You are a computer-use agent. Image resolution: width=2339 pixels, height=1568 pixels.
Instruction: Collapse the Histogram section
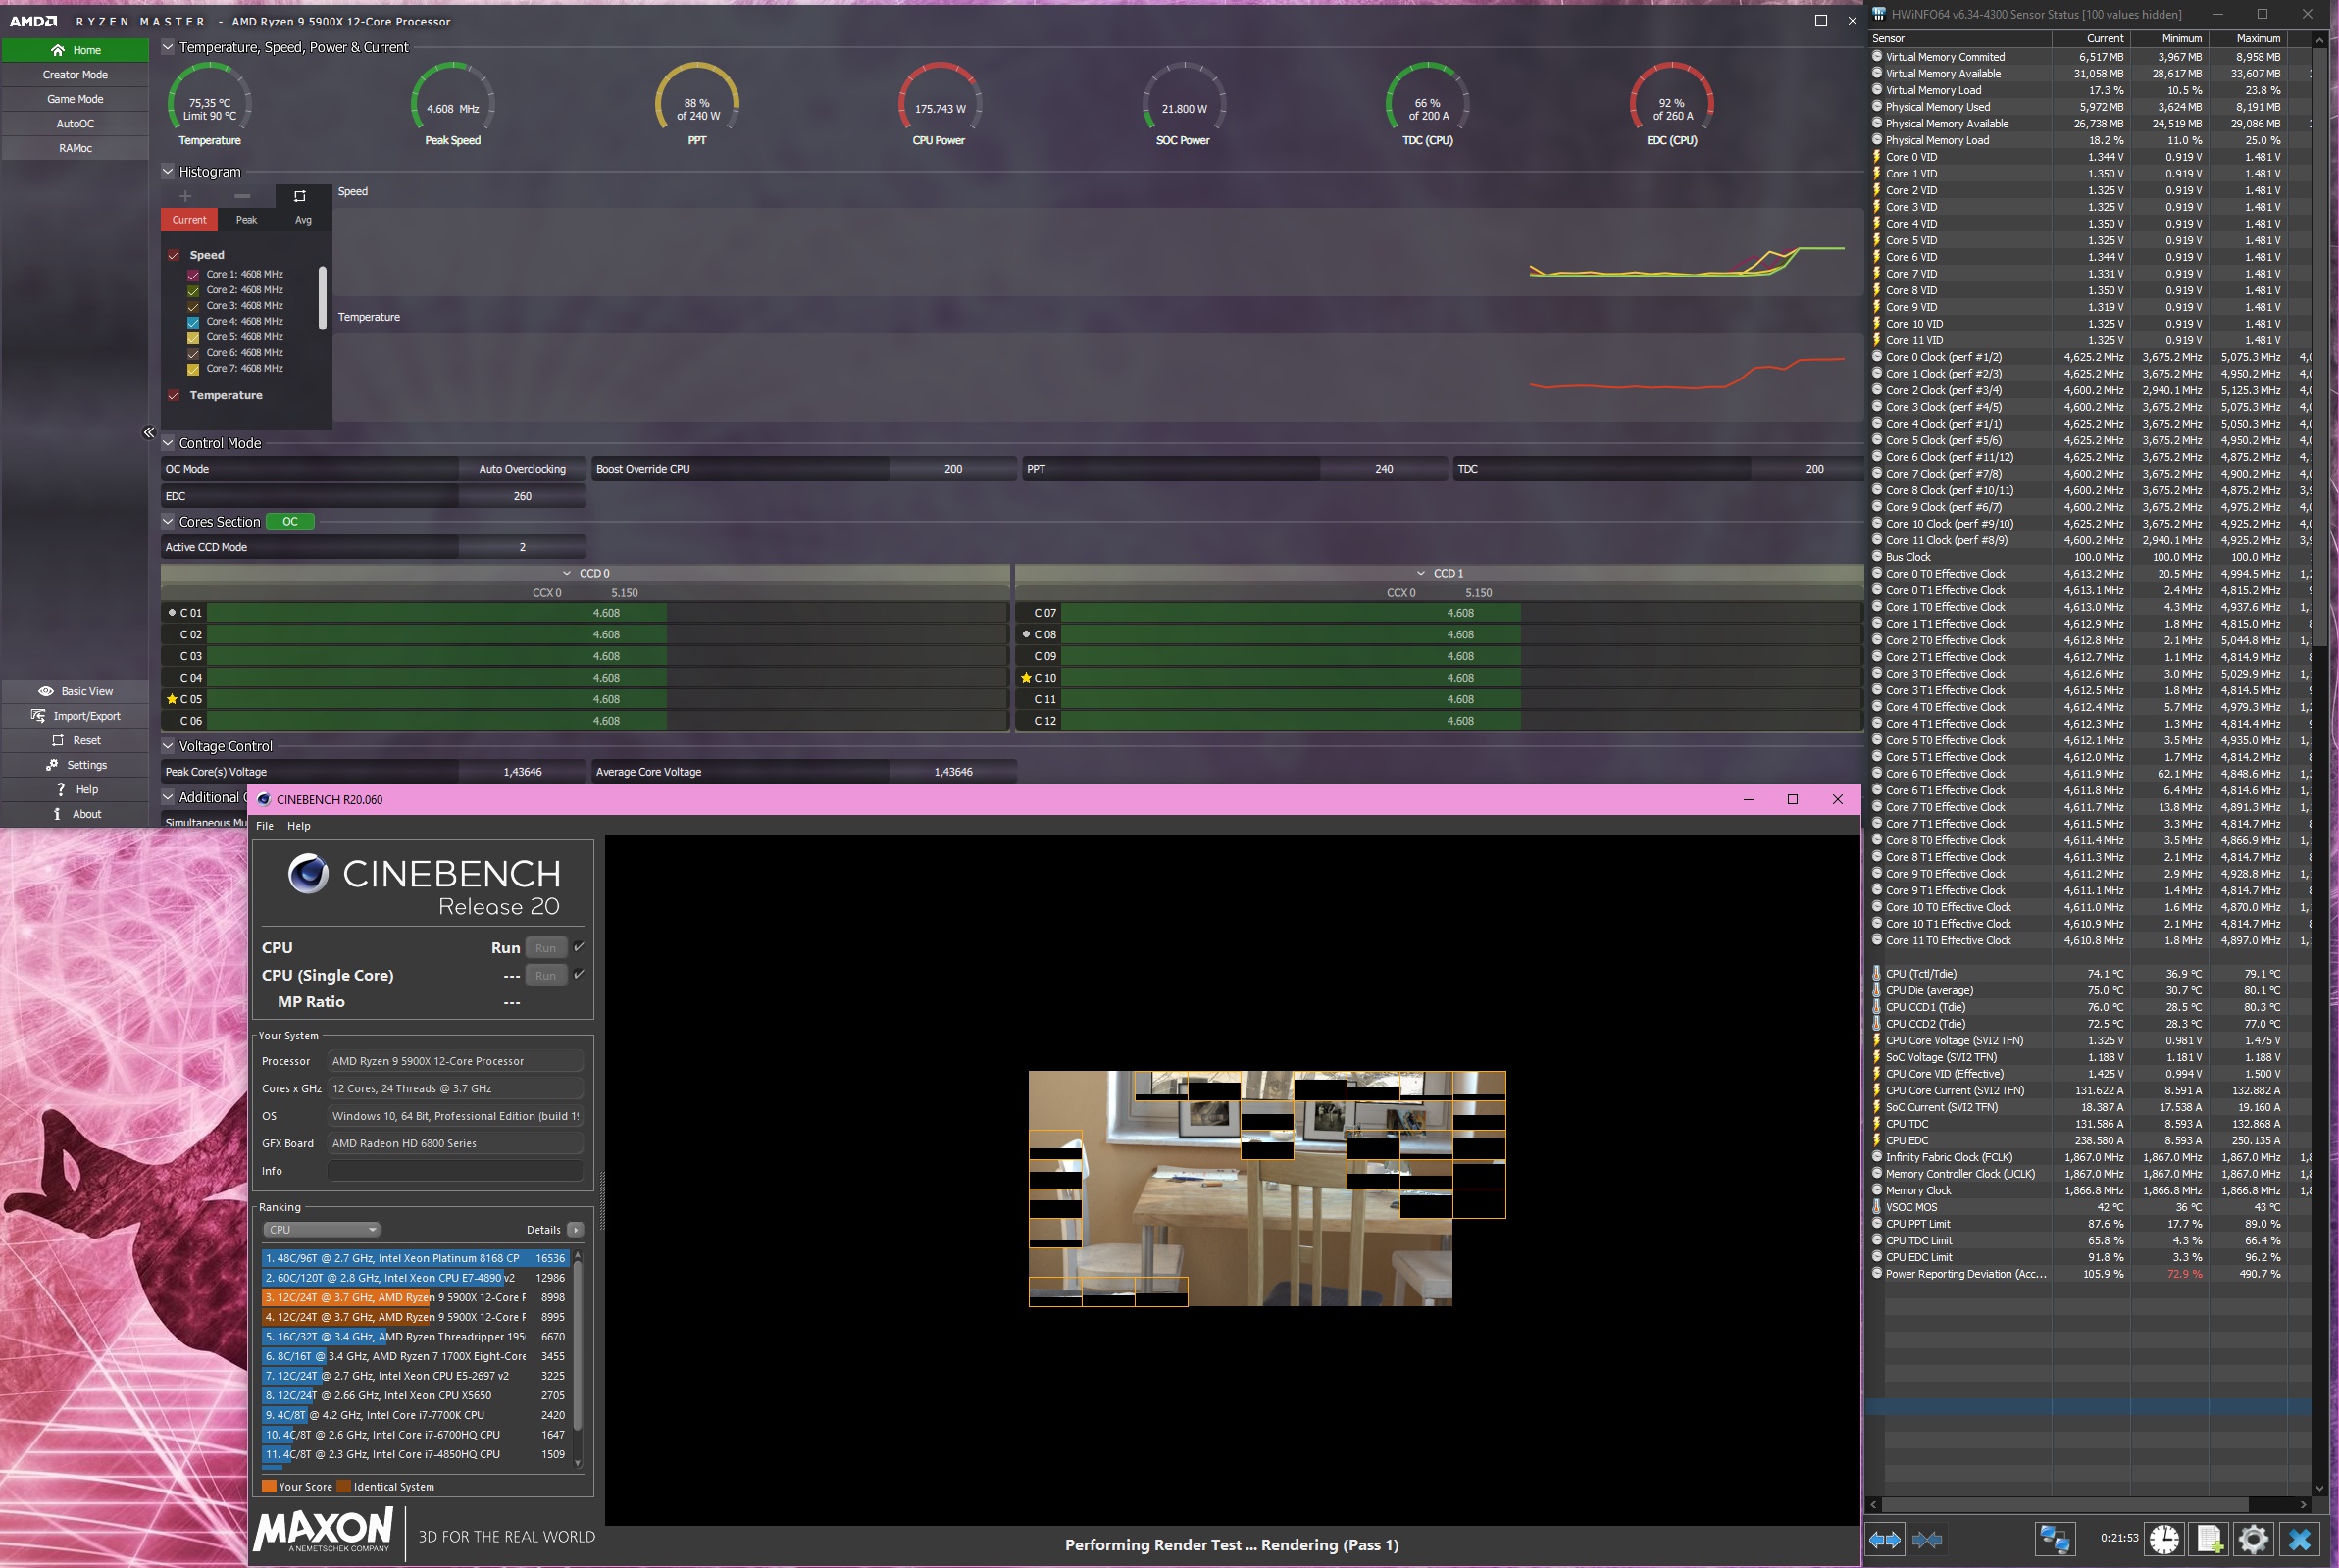click(168, 171)
